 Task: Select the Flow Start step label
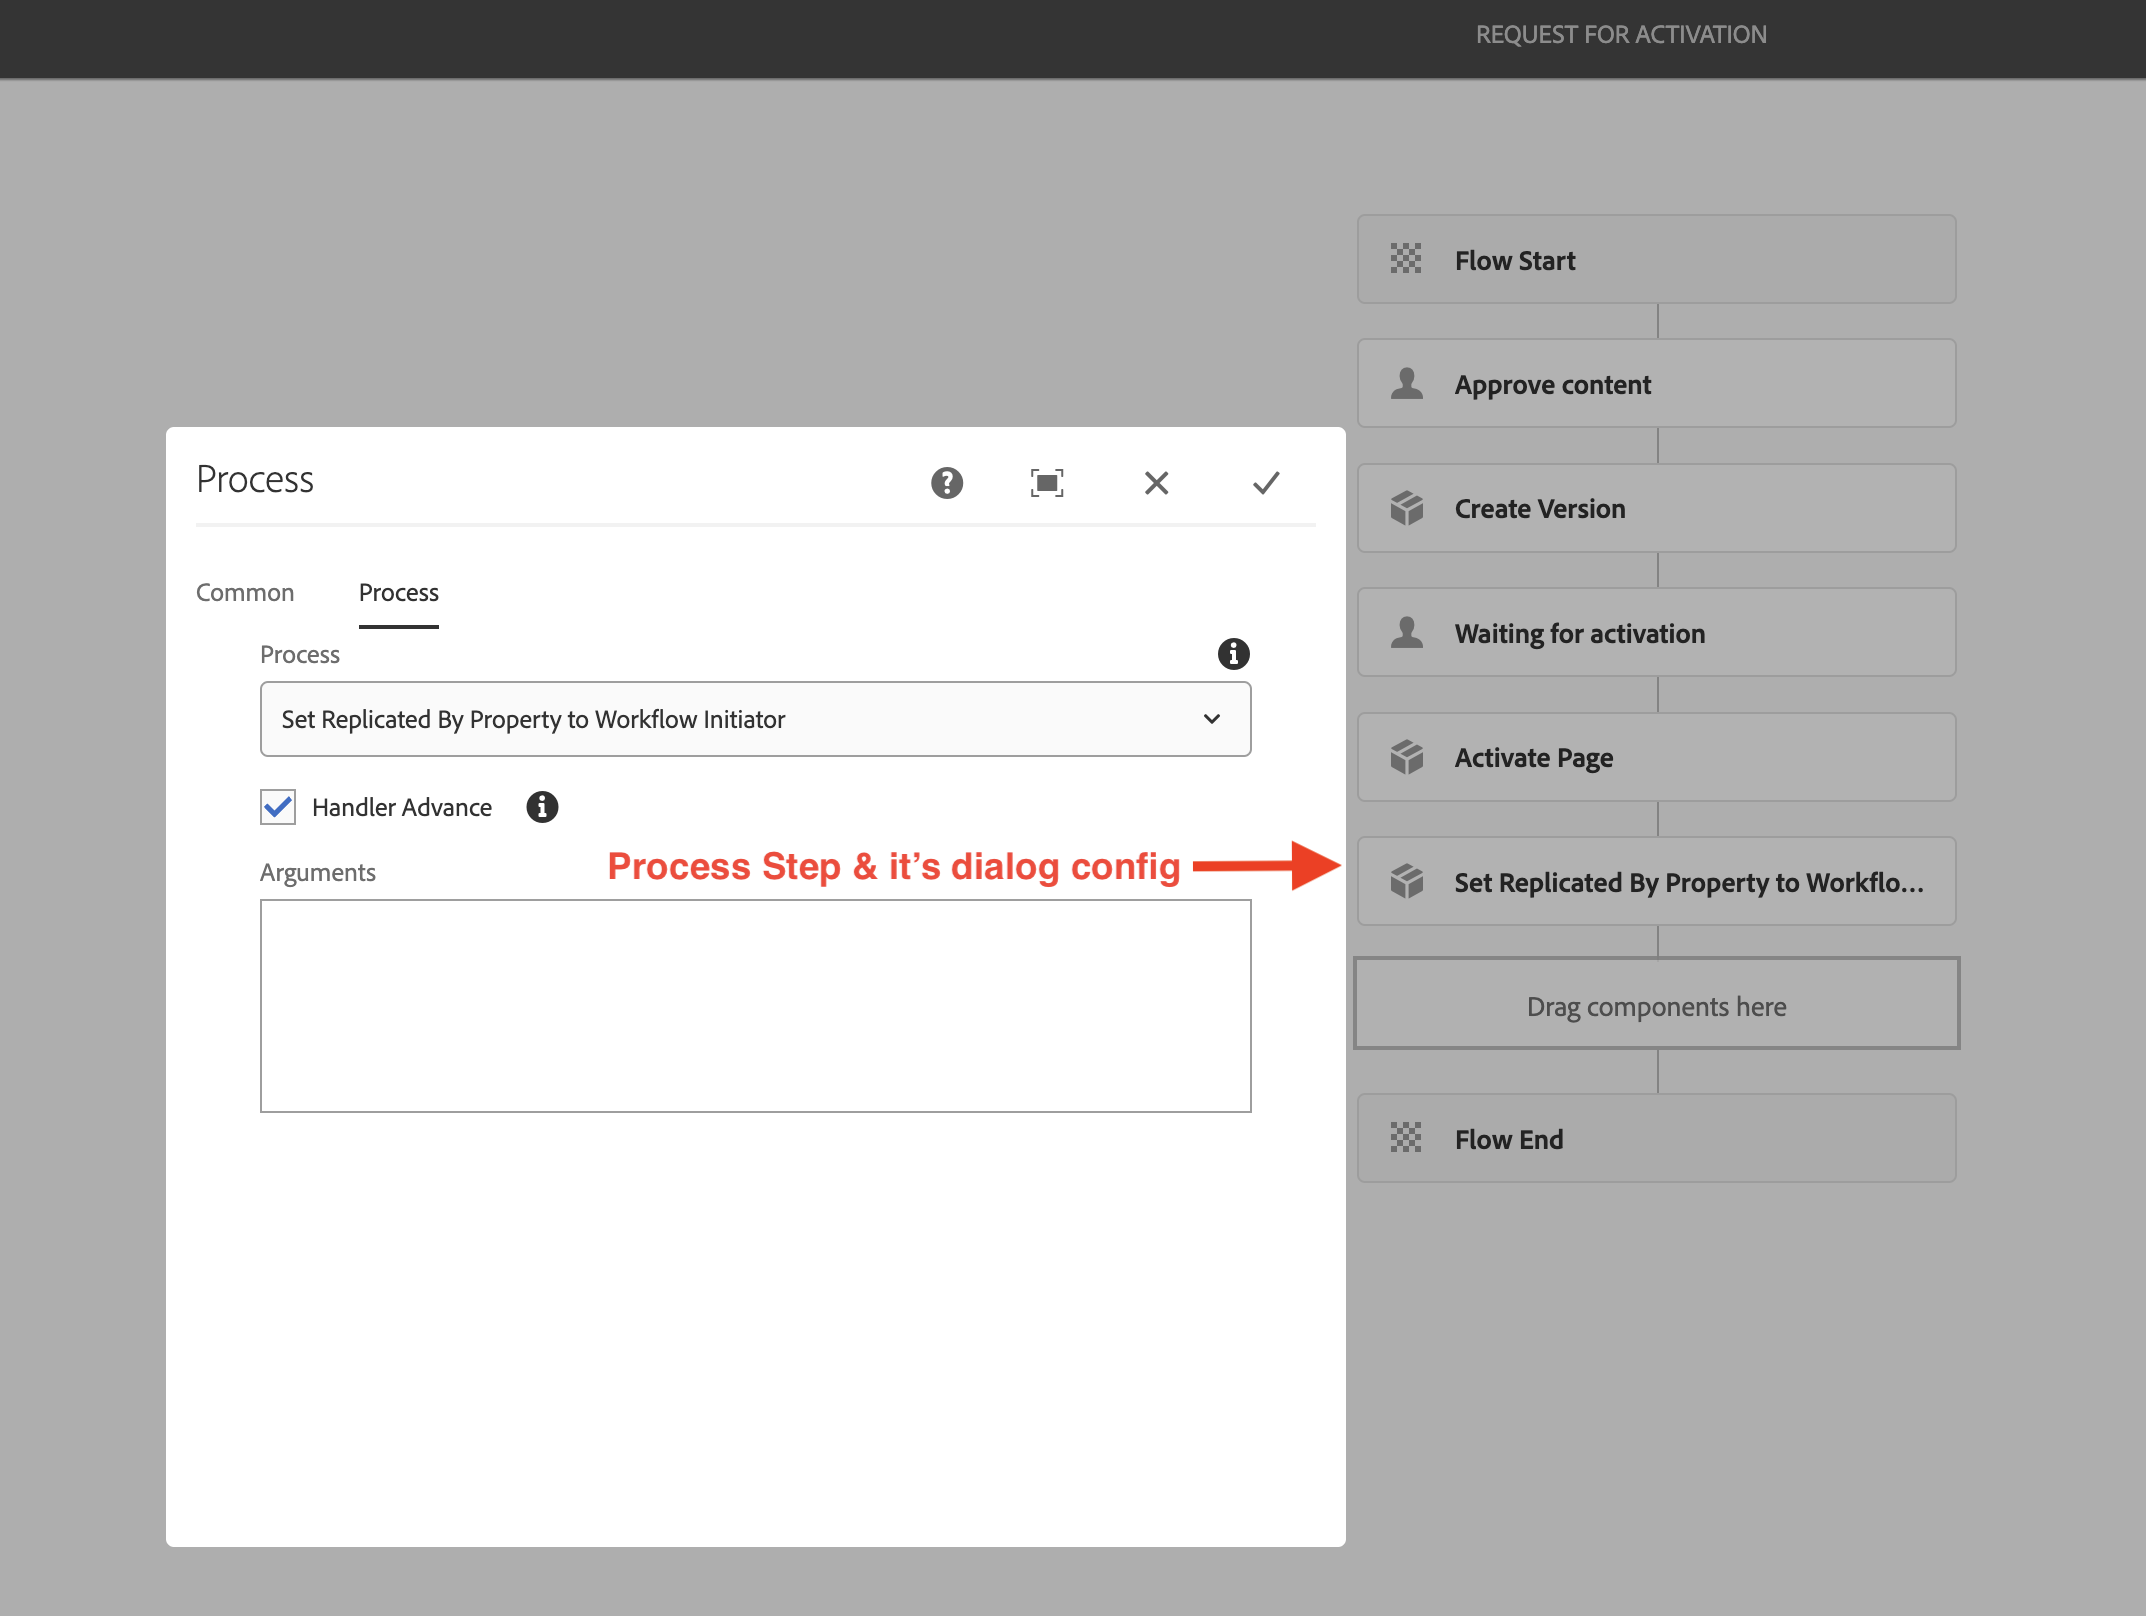tap(1514, 260)
